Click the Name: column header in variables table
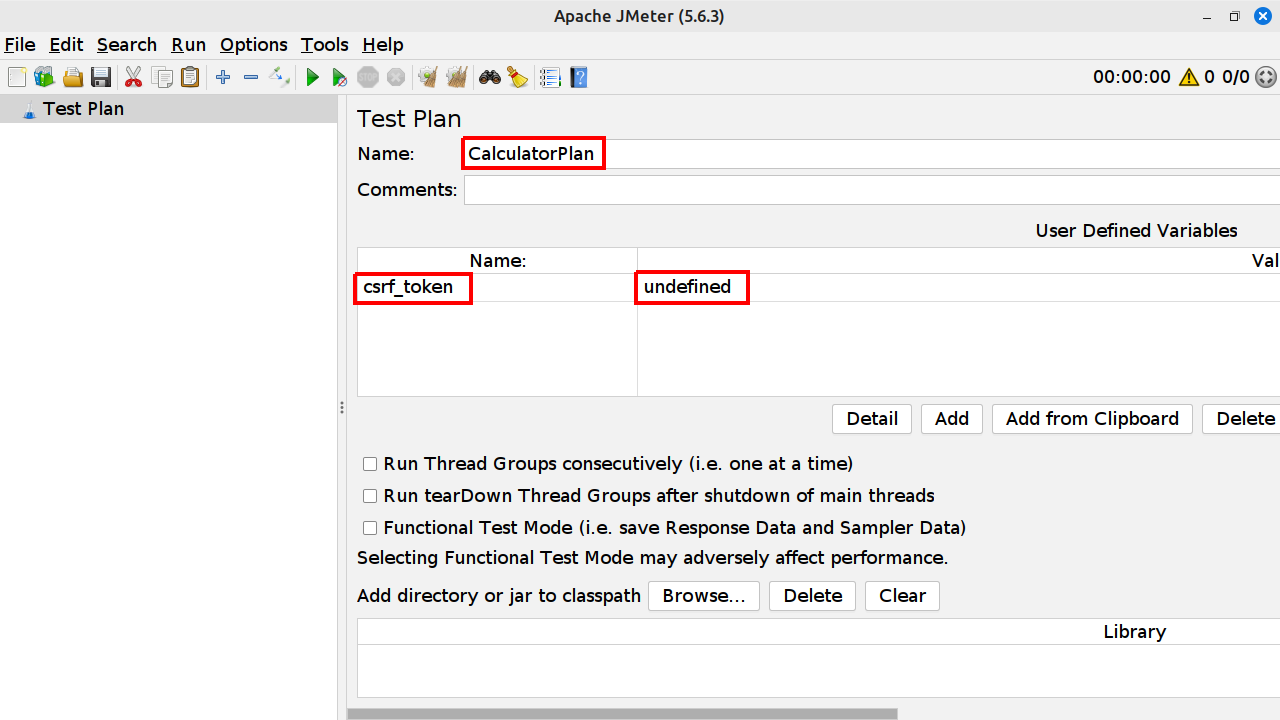Viewport: 1280px width, 720px height. pyautogui.click(x=497, y=261)
